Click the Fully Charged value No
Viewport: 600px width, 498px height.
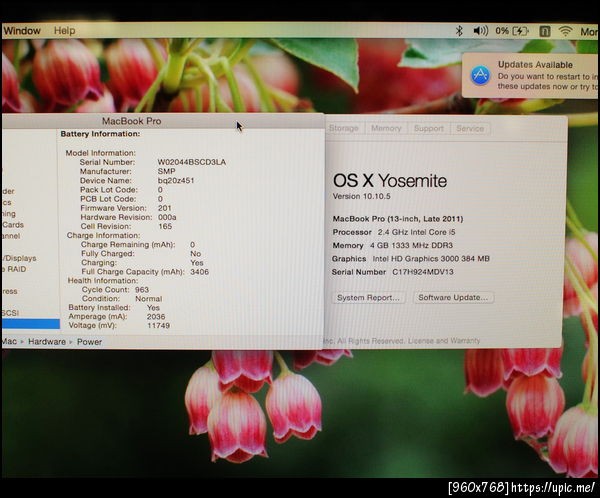(x=196, y=254)
